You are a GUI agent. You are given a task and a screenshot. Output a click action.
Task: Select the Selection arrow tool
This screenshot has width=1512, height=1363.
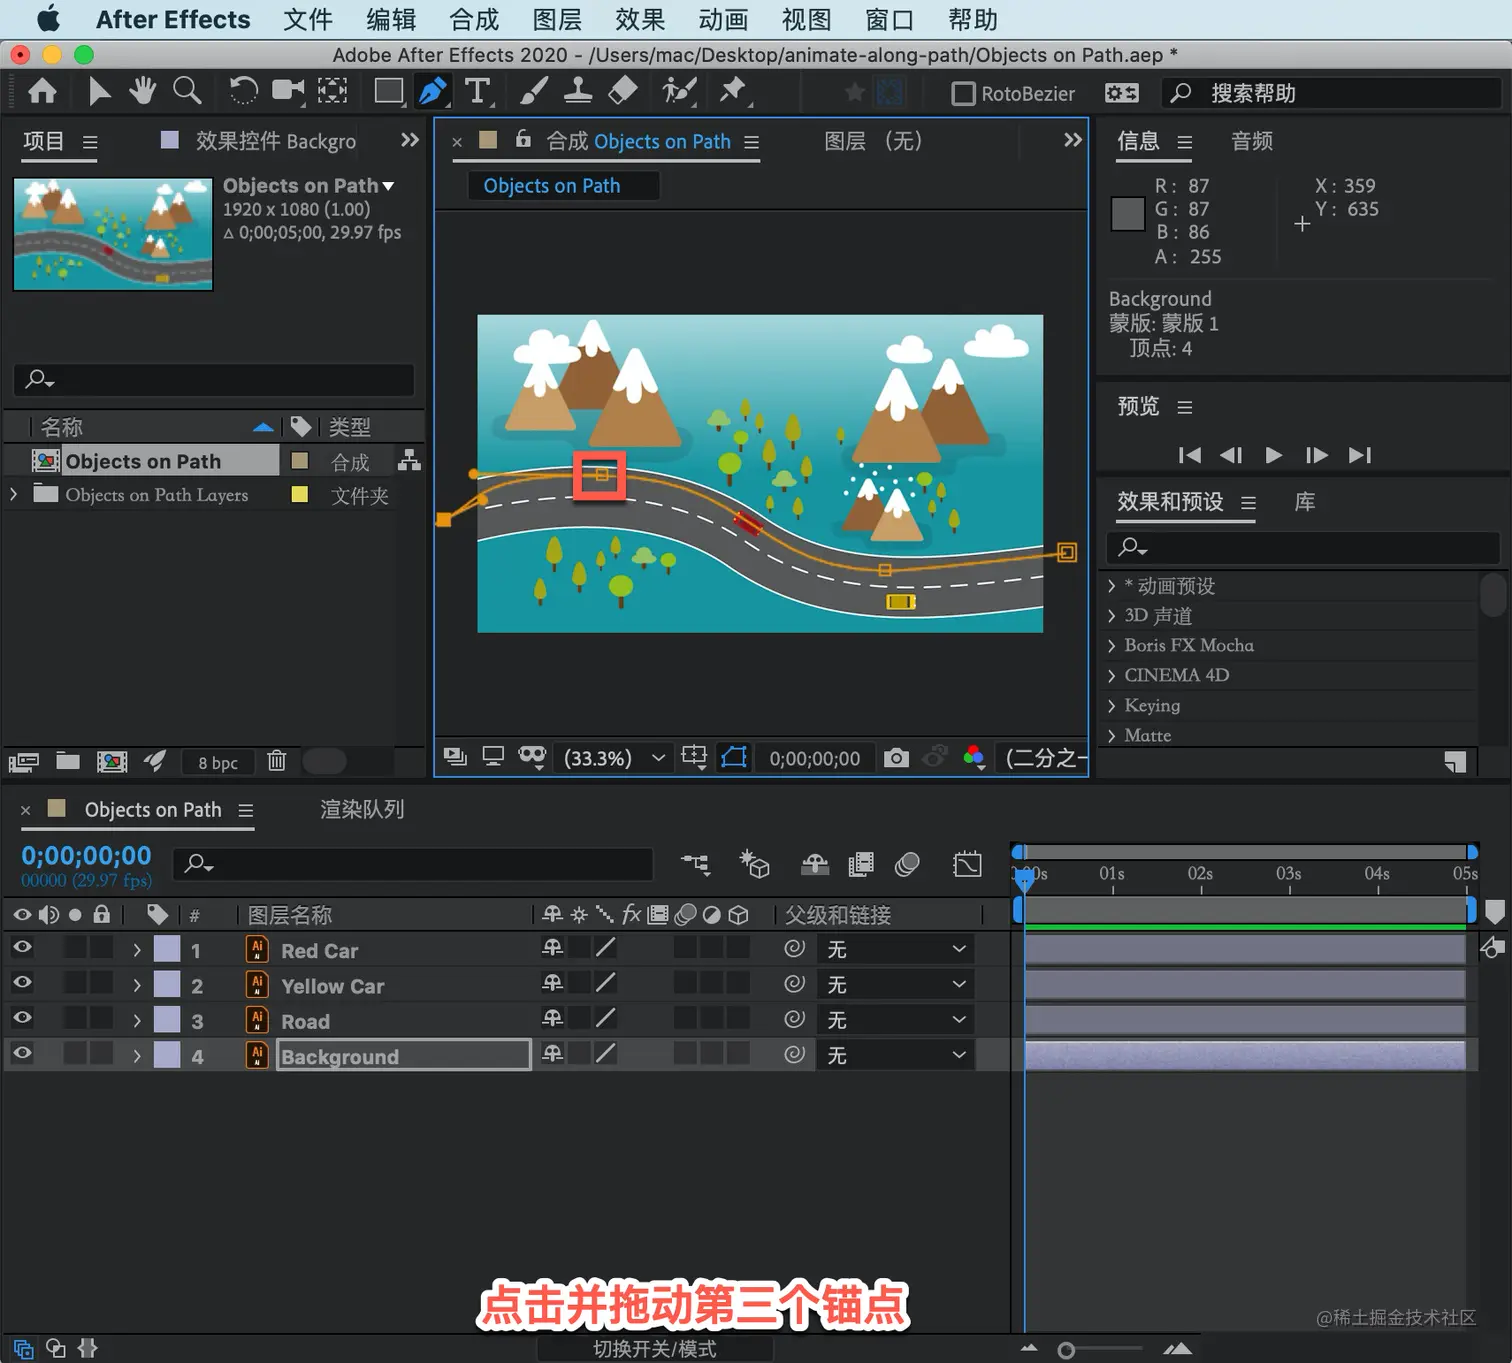pos(99,92)
